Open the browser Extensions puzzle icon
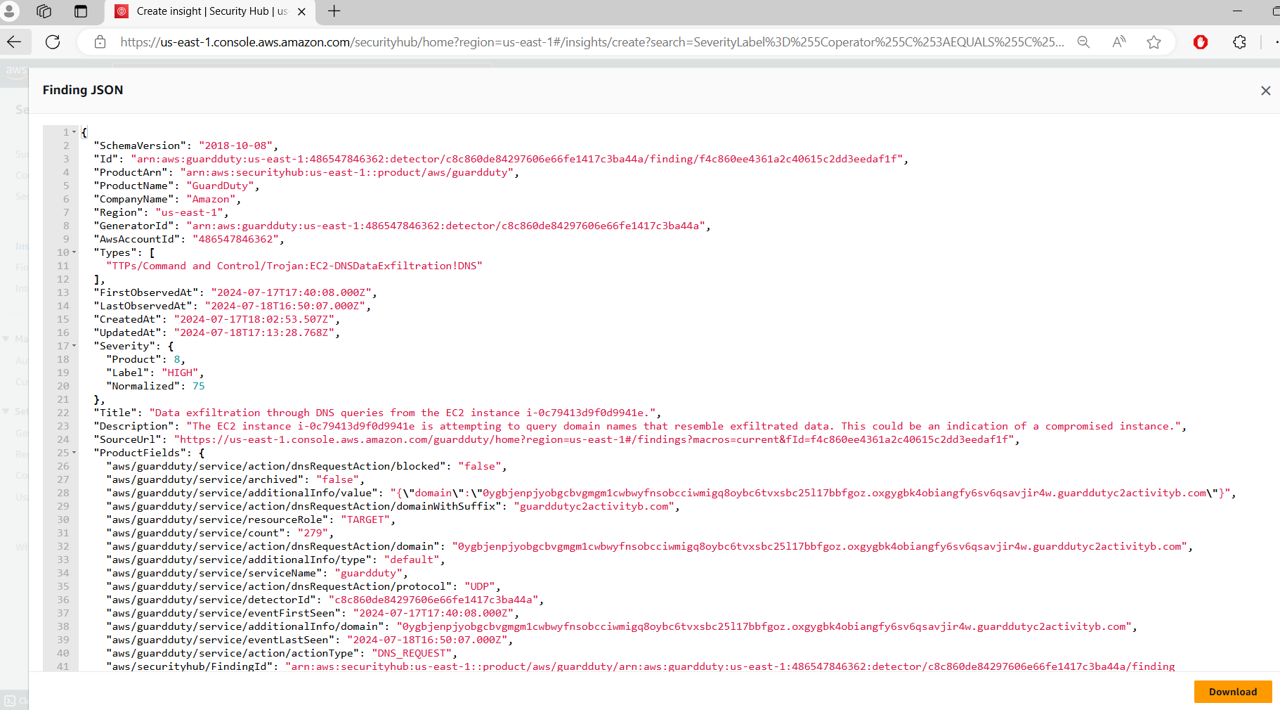The width and height of the screenshot is (1280, 710). pos(1240,42)
